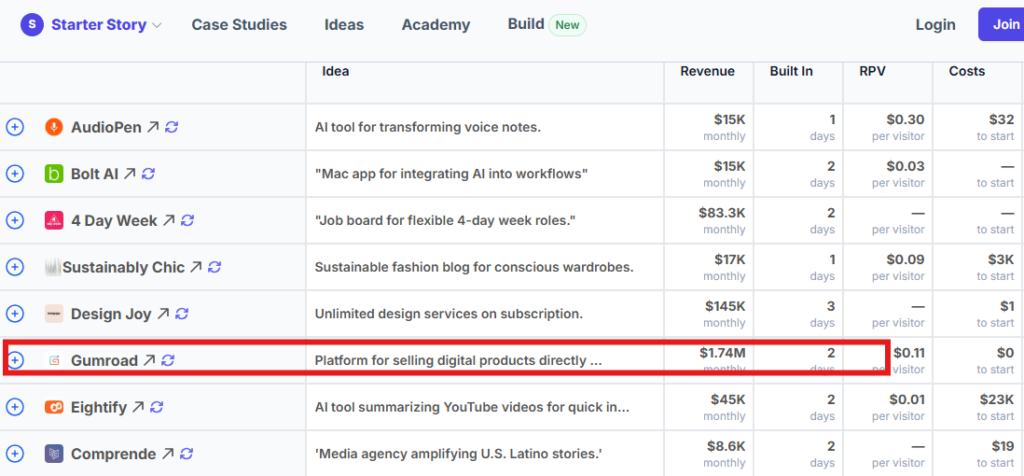Screen dimensions: 1024x476
Task: Click the refresh icon next to Design Joy
Action: 182,314
